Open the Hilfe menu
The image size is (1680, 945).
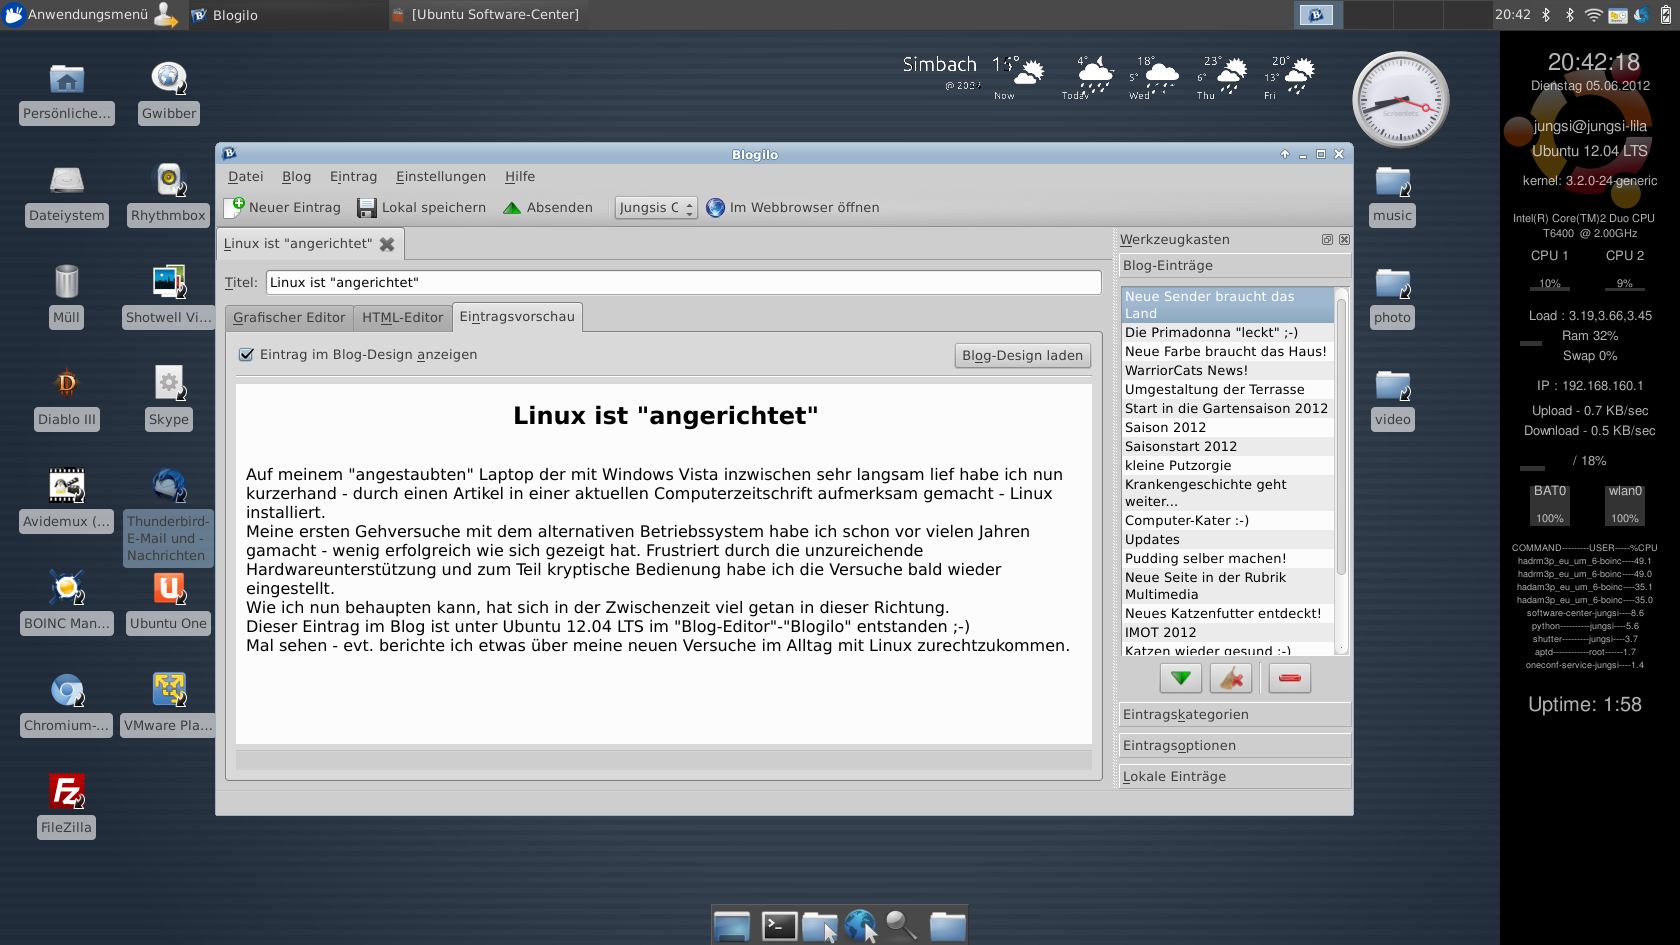pos(519,177)
